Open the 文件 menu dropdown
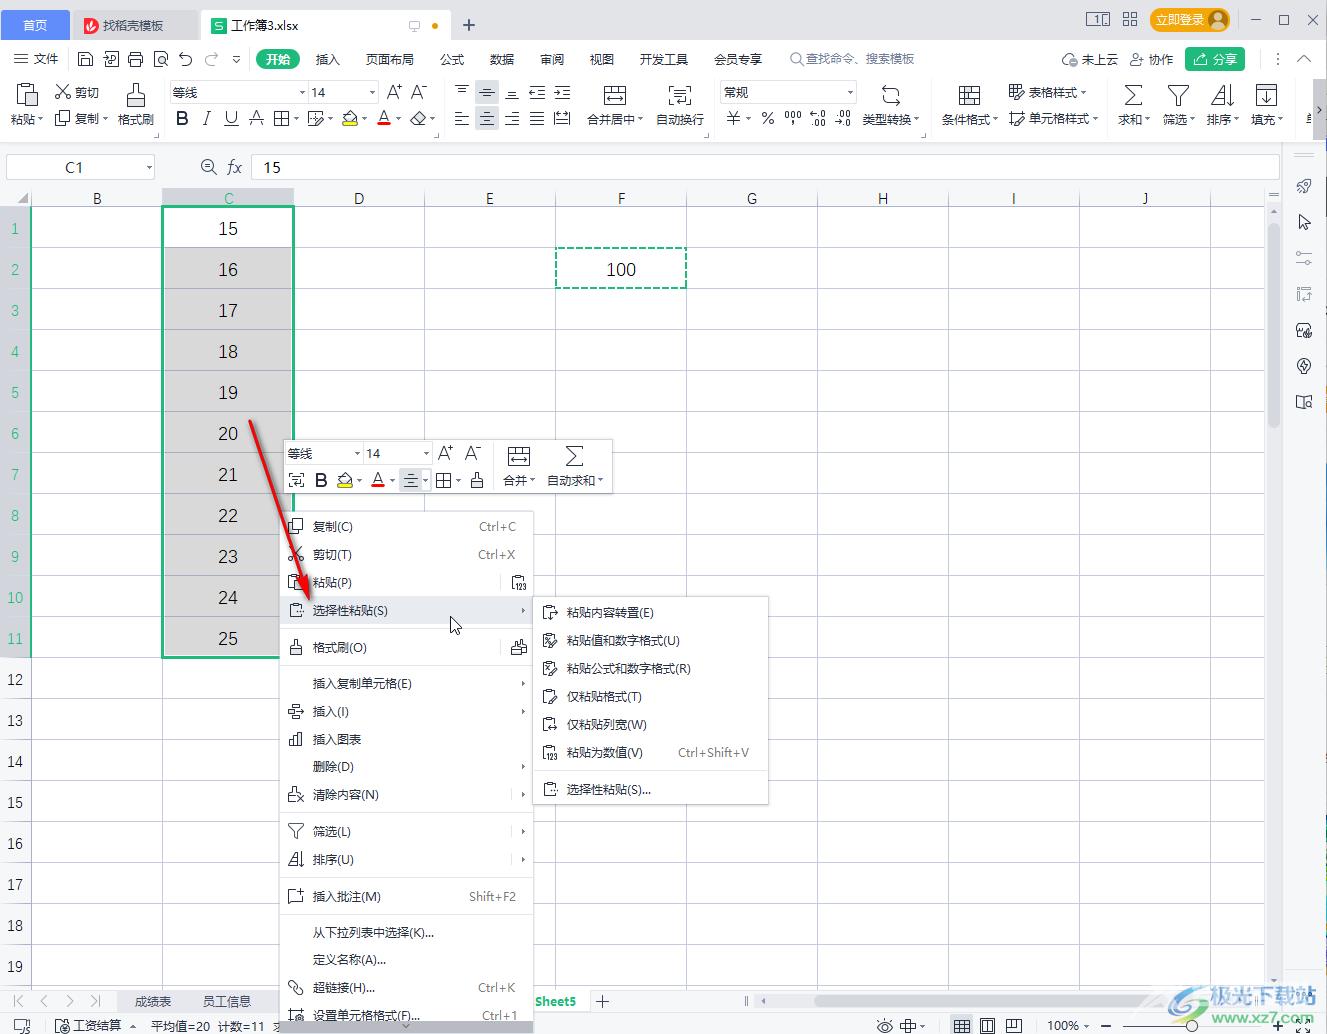1327x1034 pixels. point(36,59)
